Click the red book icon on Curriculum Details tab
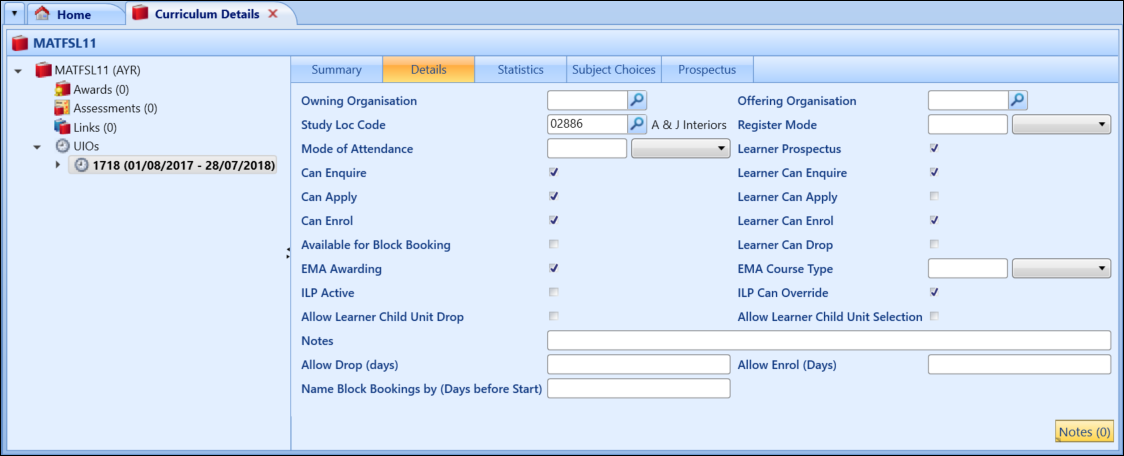 coord(140,14)
